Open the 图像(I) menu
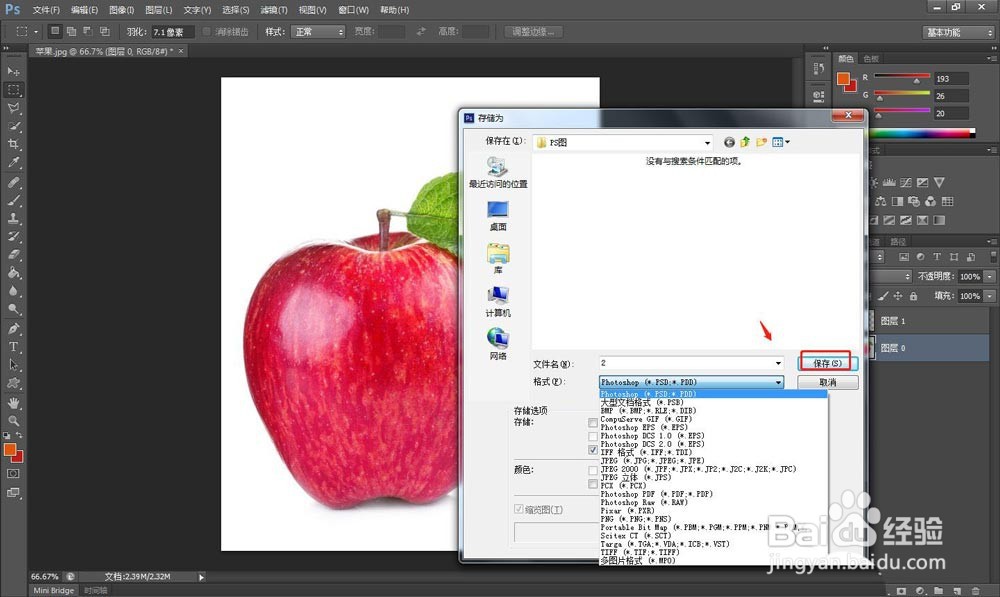The width and height of the screenshot is (1000, 597). (x=121, y=10)
